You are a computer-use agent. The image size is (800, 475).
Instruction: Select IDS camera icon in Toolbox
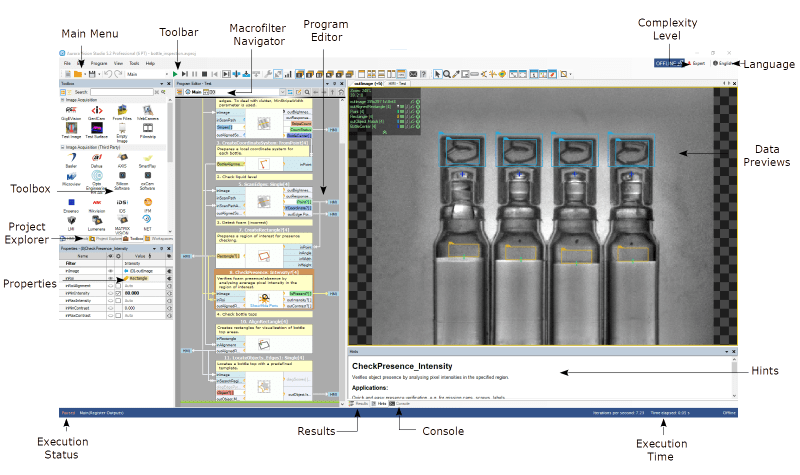(122, 206)
